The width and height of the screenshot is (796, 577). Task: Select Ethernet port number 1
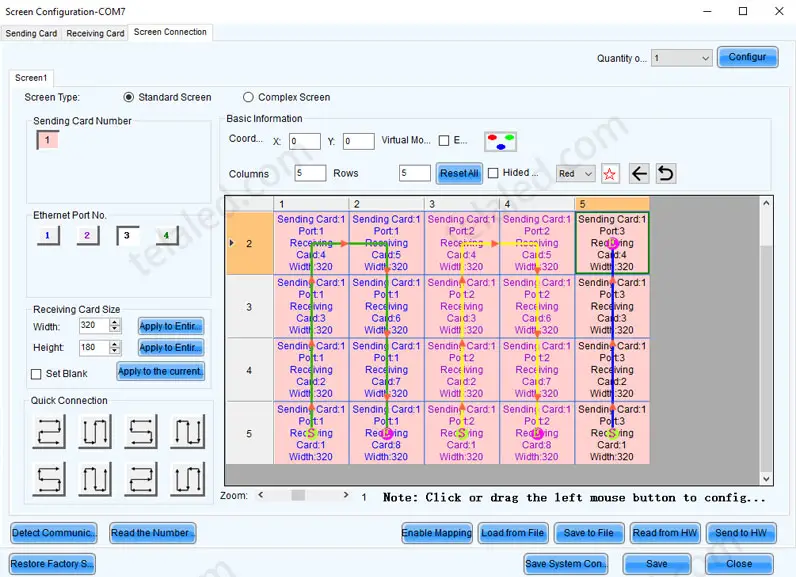48,235
